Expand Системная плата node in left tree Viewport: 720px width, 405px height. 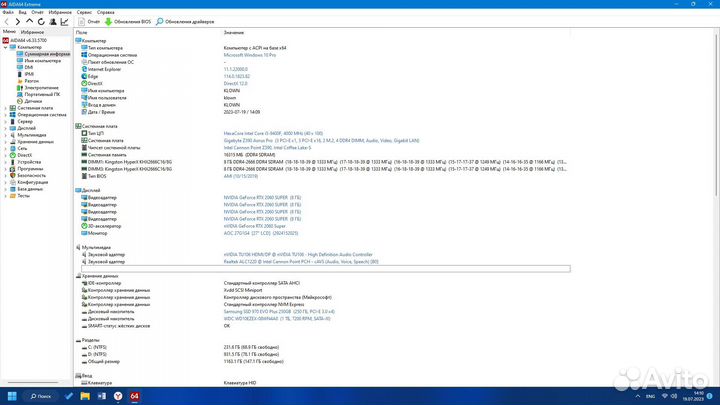[6, 108]
